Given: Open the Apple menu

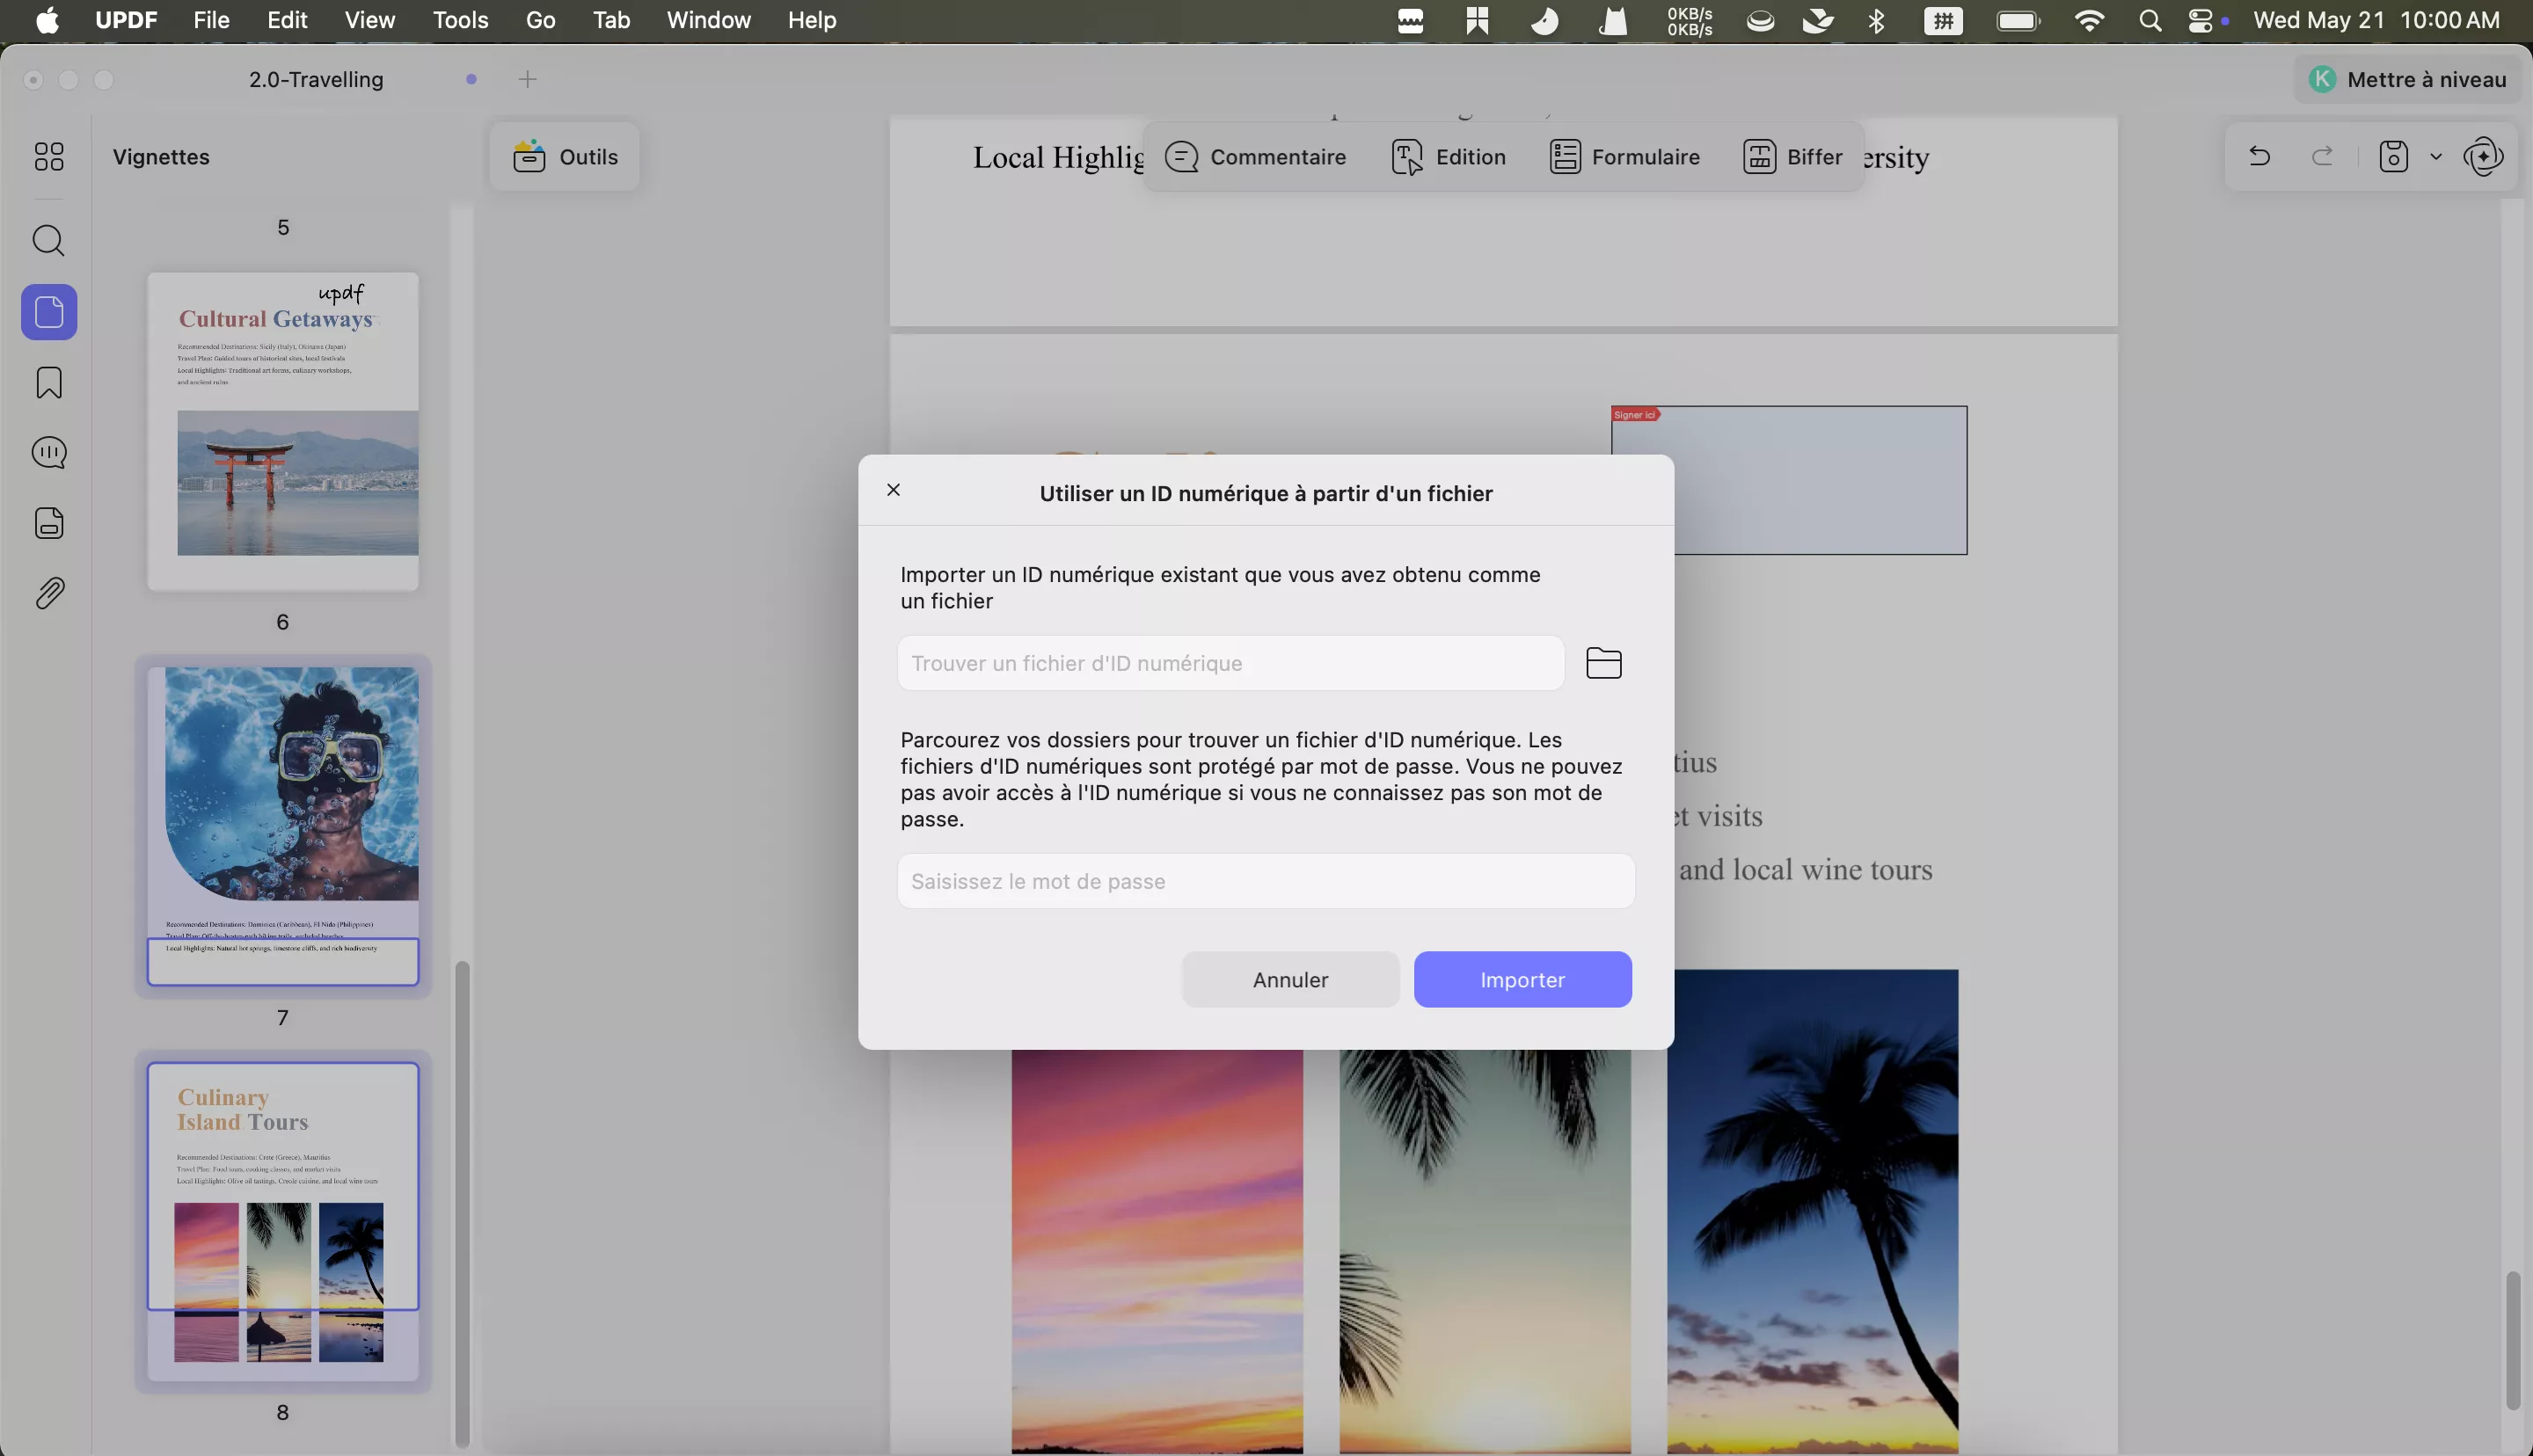Looking at the screenshot, I should coord(47,20).
